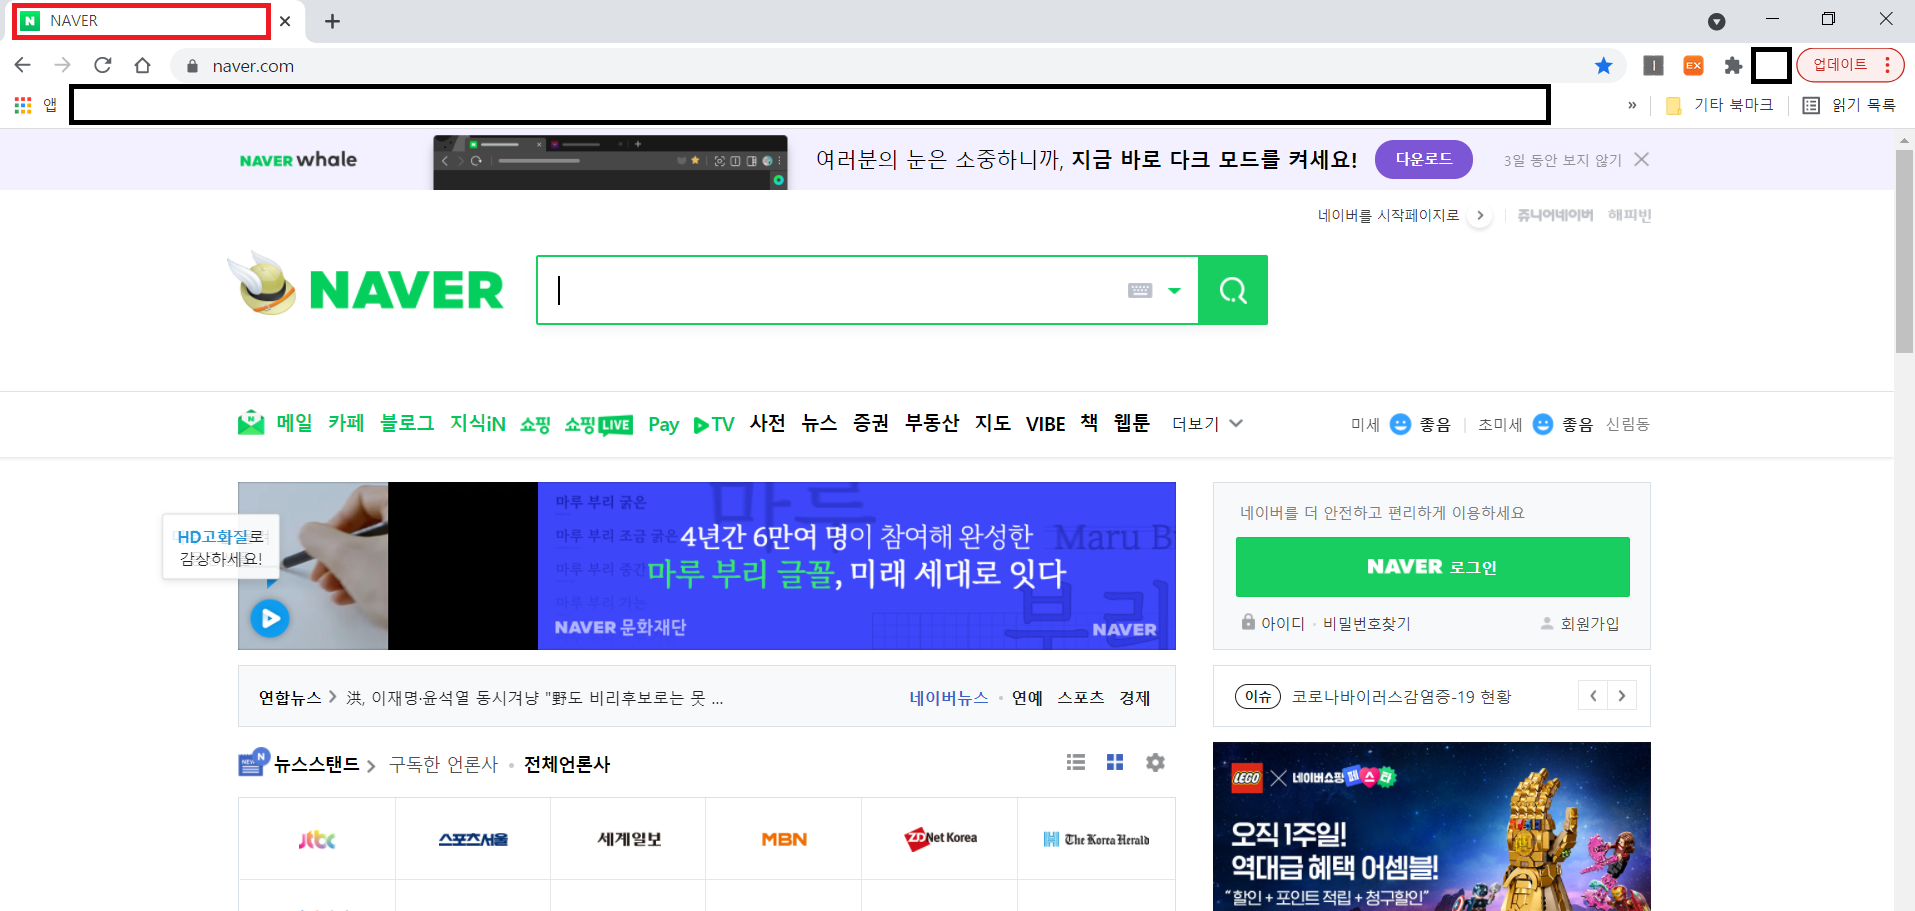The height and width of the screenshot is (911, 1915).
Task: Click the 다운로드 button in Whale banner
Action: click(x=1423, y=159)
